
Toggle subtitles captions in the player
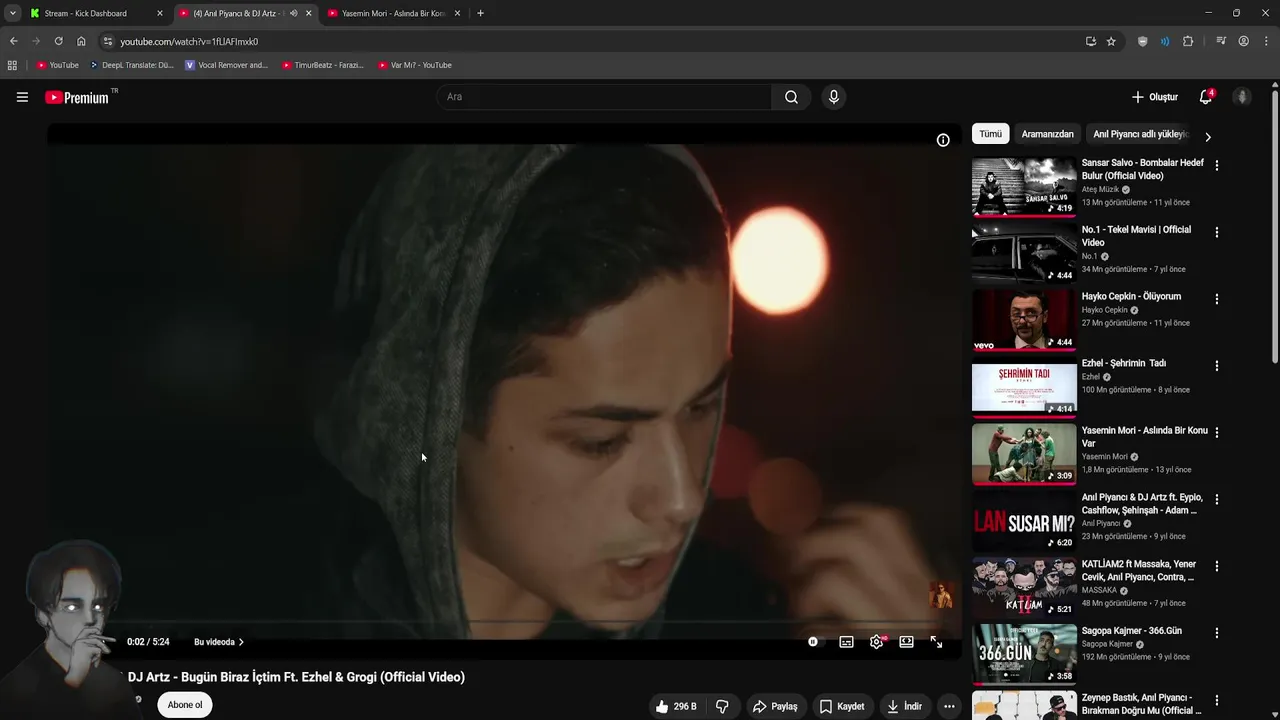pyautogui.click(x=846, y=642)
